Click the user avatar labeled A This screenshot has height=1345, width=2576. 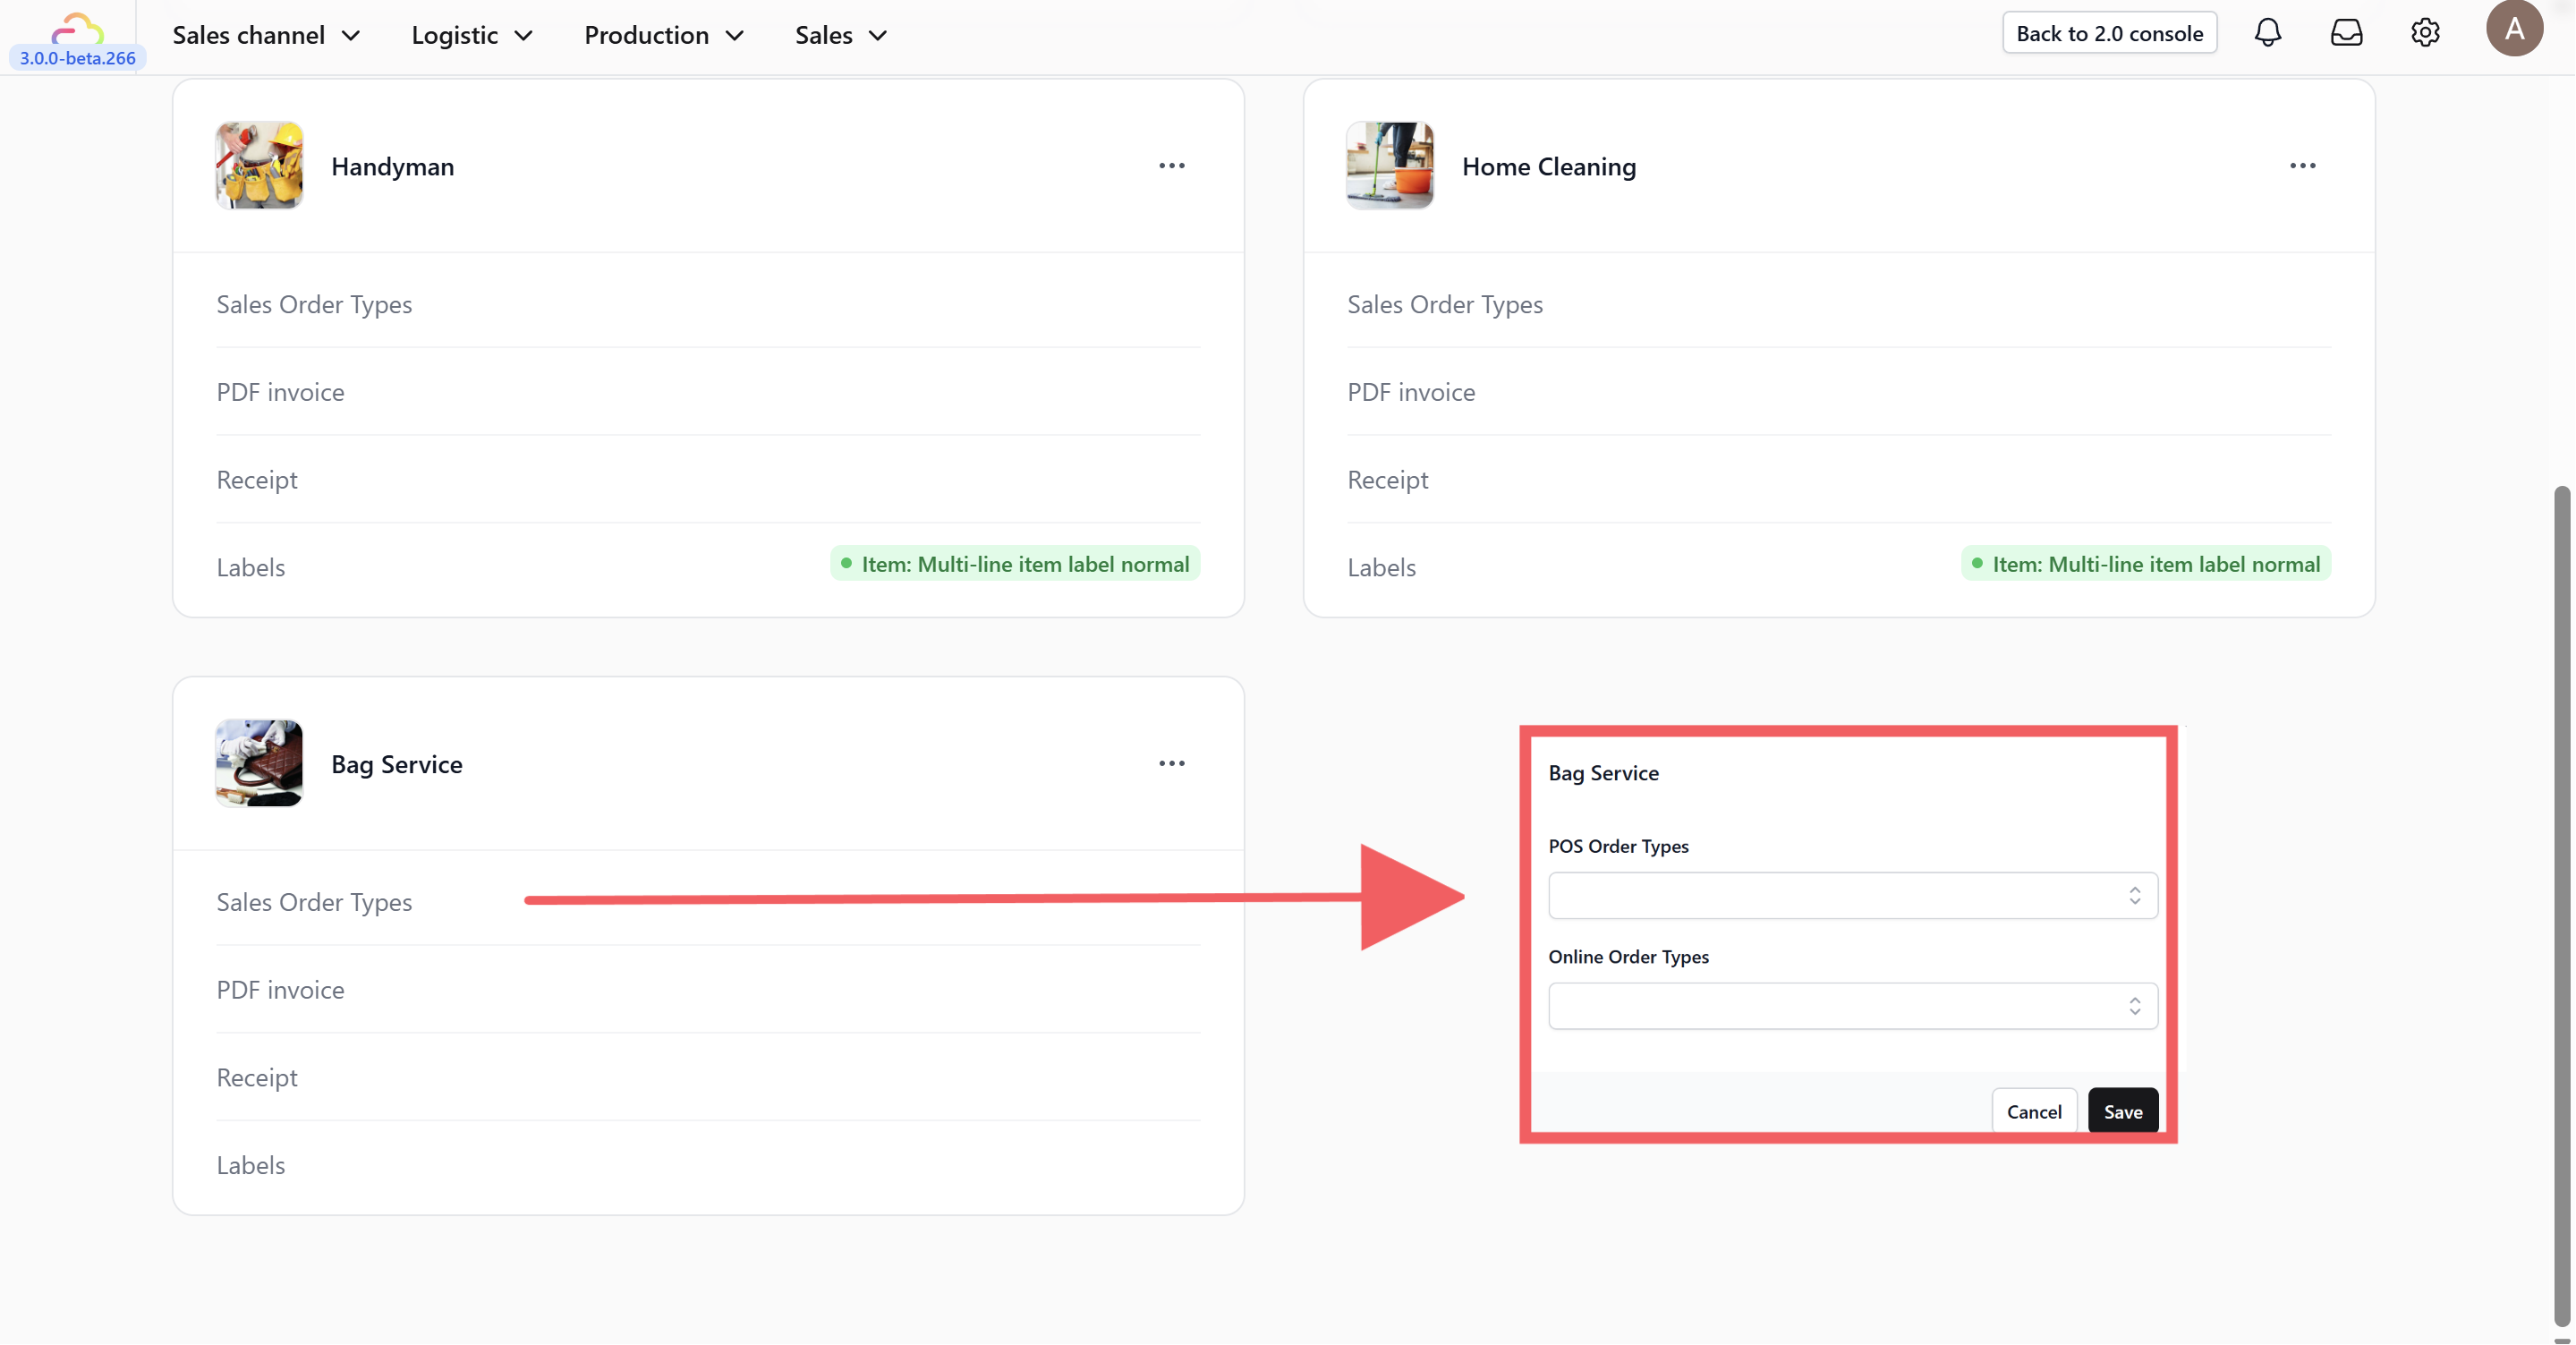pyautogui.click(x=2513, y=29)
